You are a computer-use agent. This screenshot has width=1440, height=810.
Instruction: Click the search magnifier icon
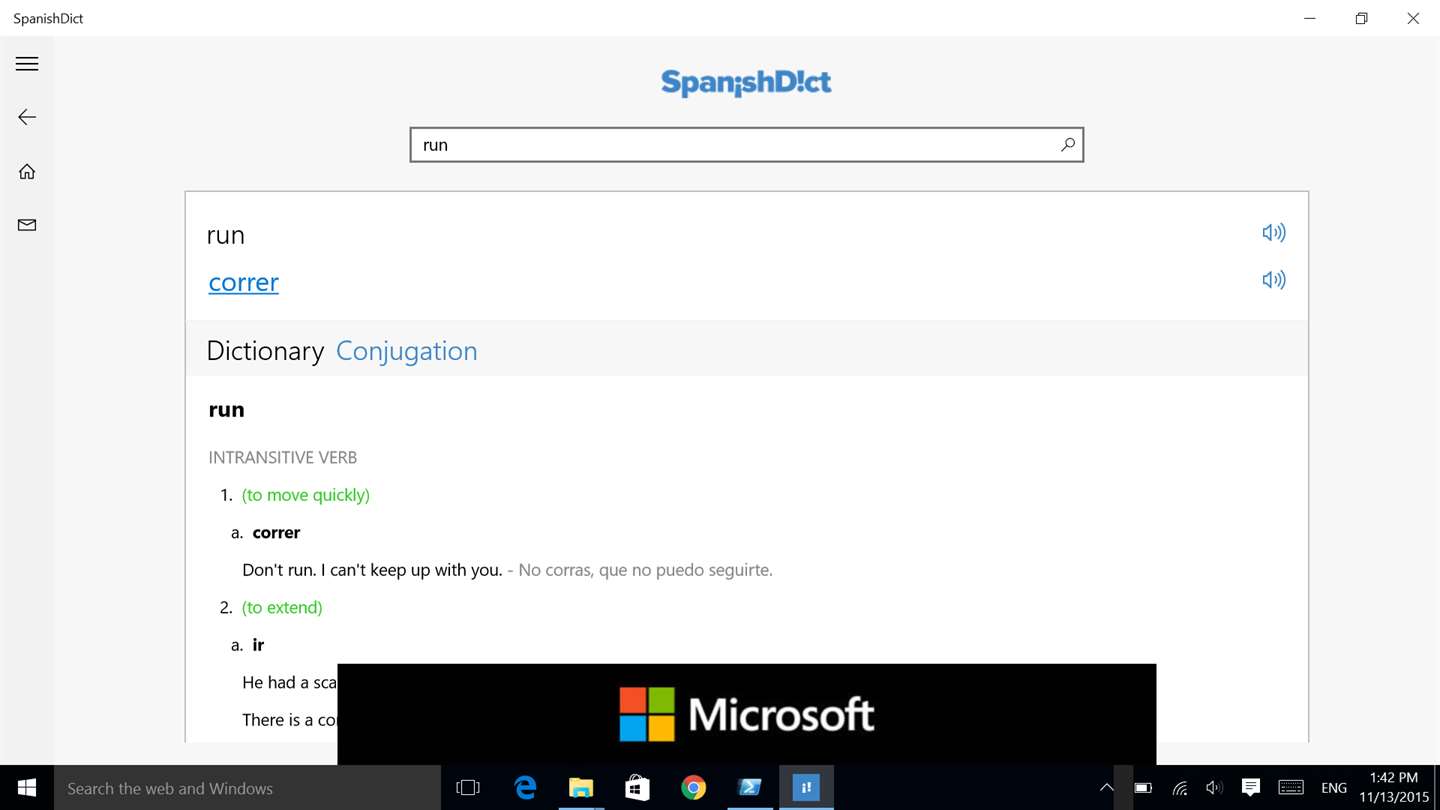coord(1068,145)
